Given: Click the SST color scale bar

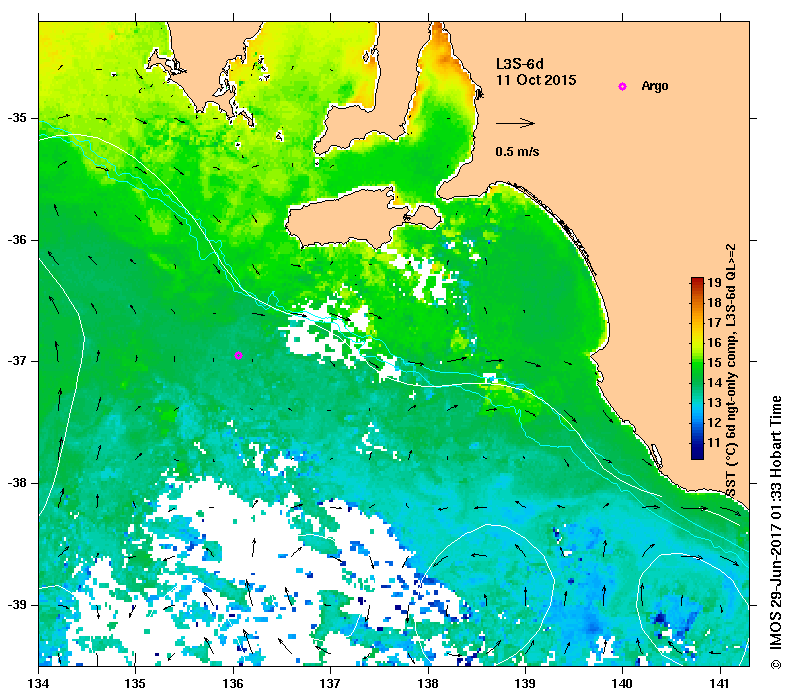Looking at the screenshot, I should coord(697,368).
